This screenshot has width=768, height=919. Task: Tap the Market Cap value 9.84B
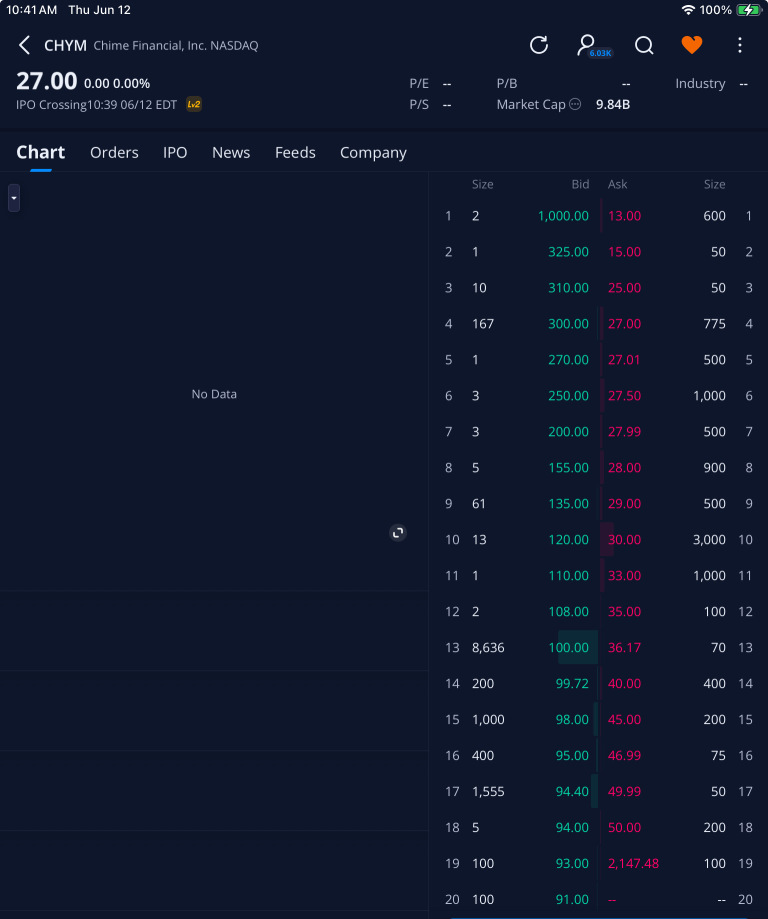click(x=613, y=104)
